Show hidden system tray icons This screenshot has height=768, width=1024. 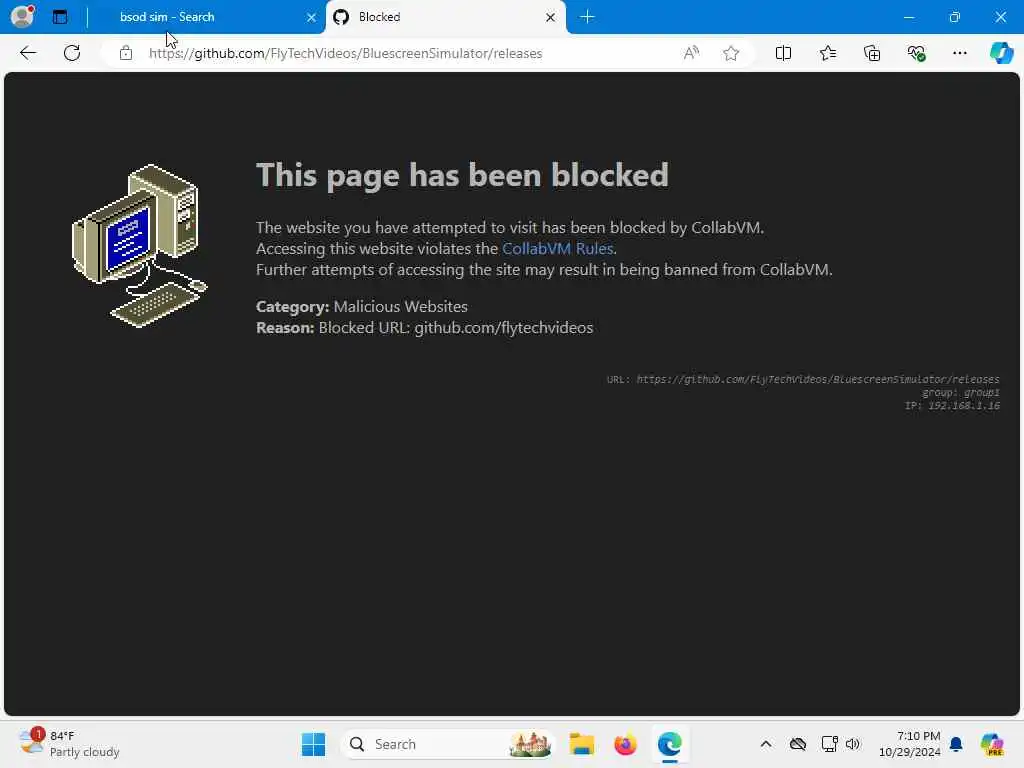(x=766, y=744)
